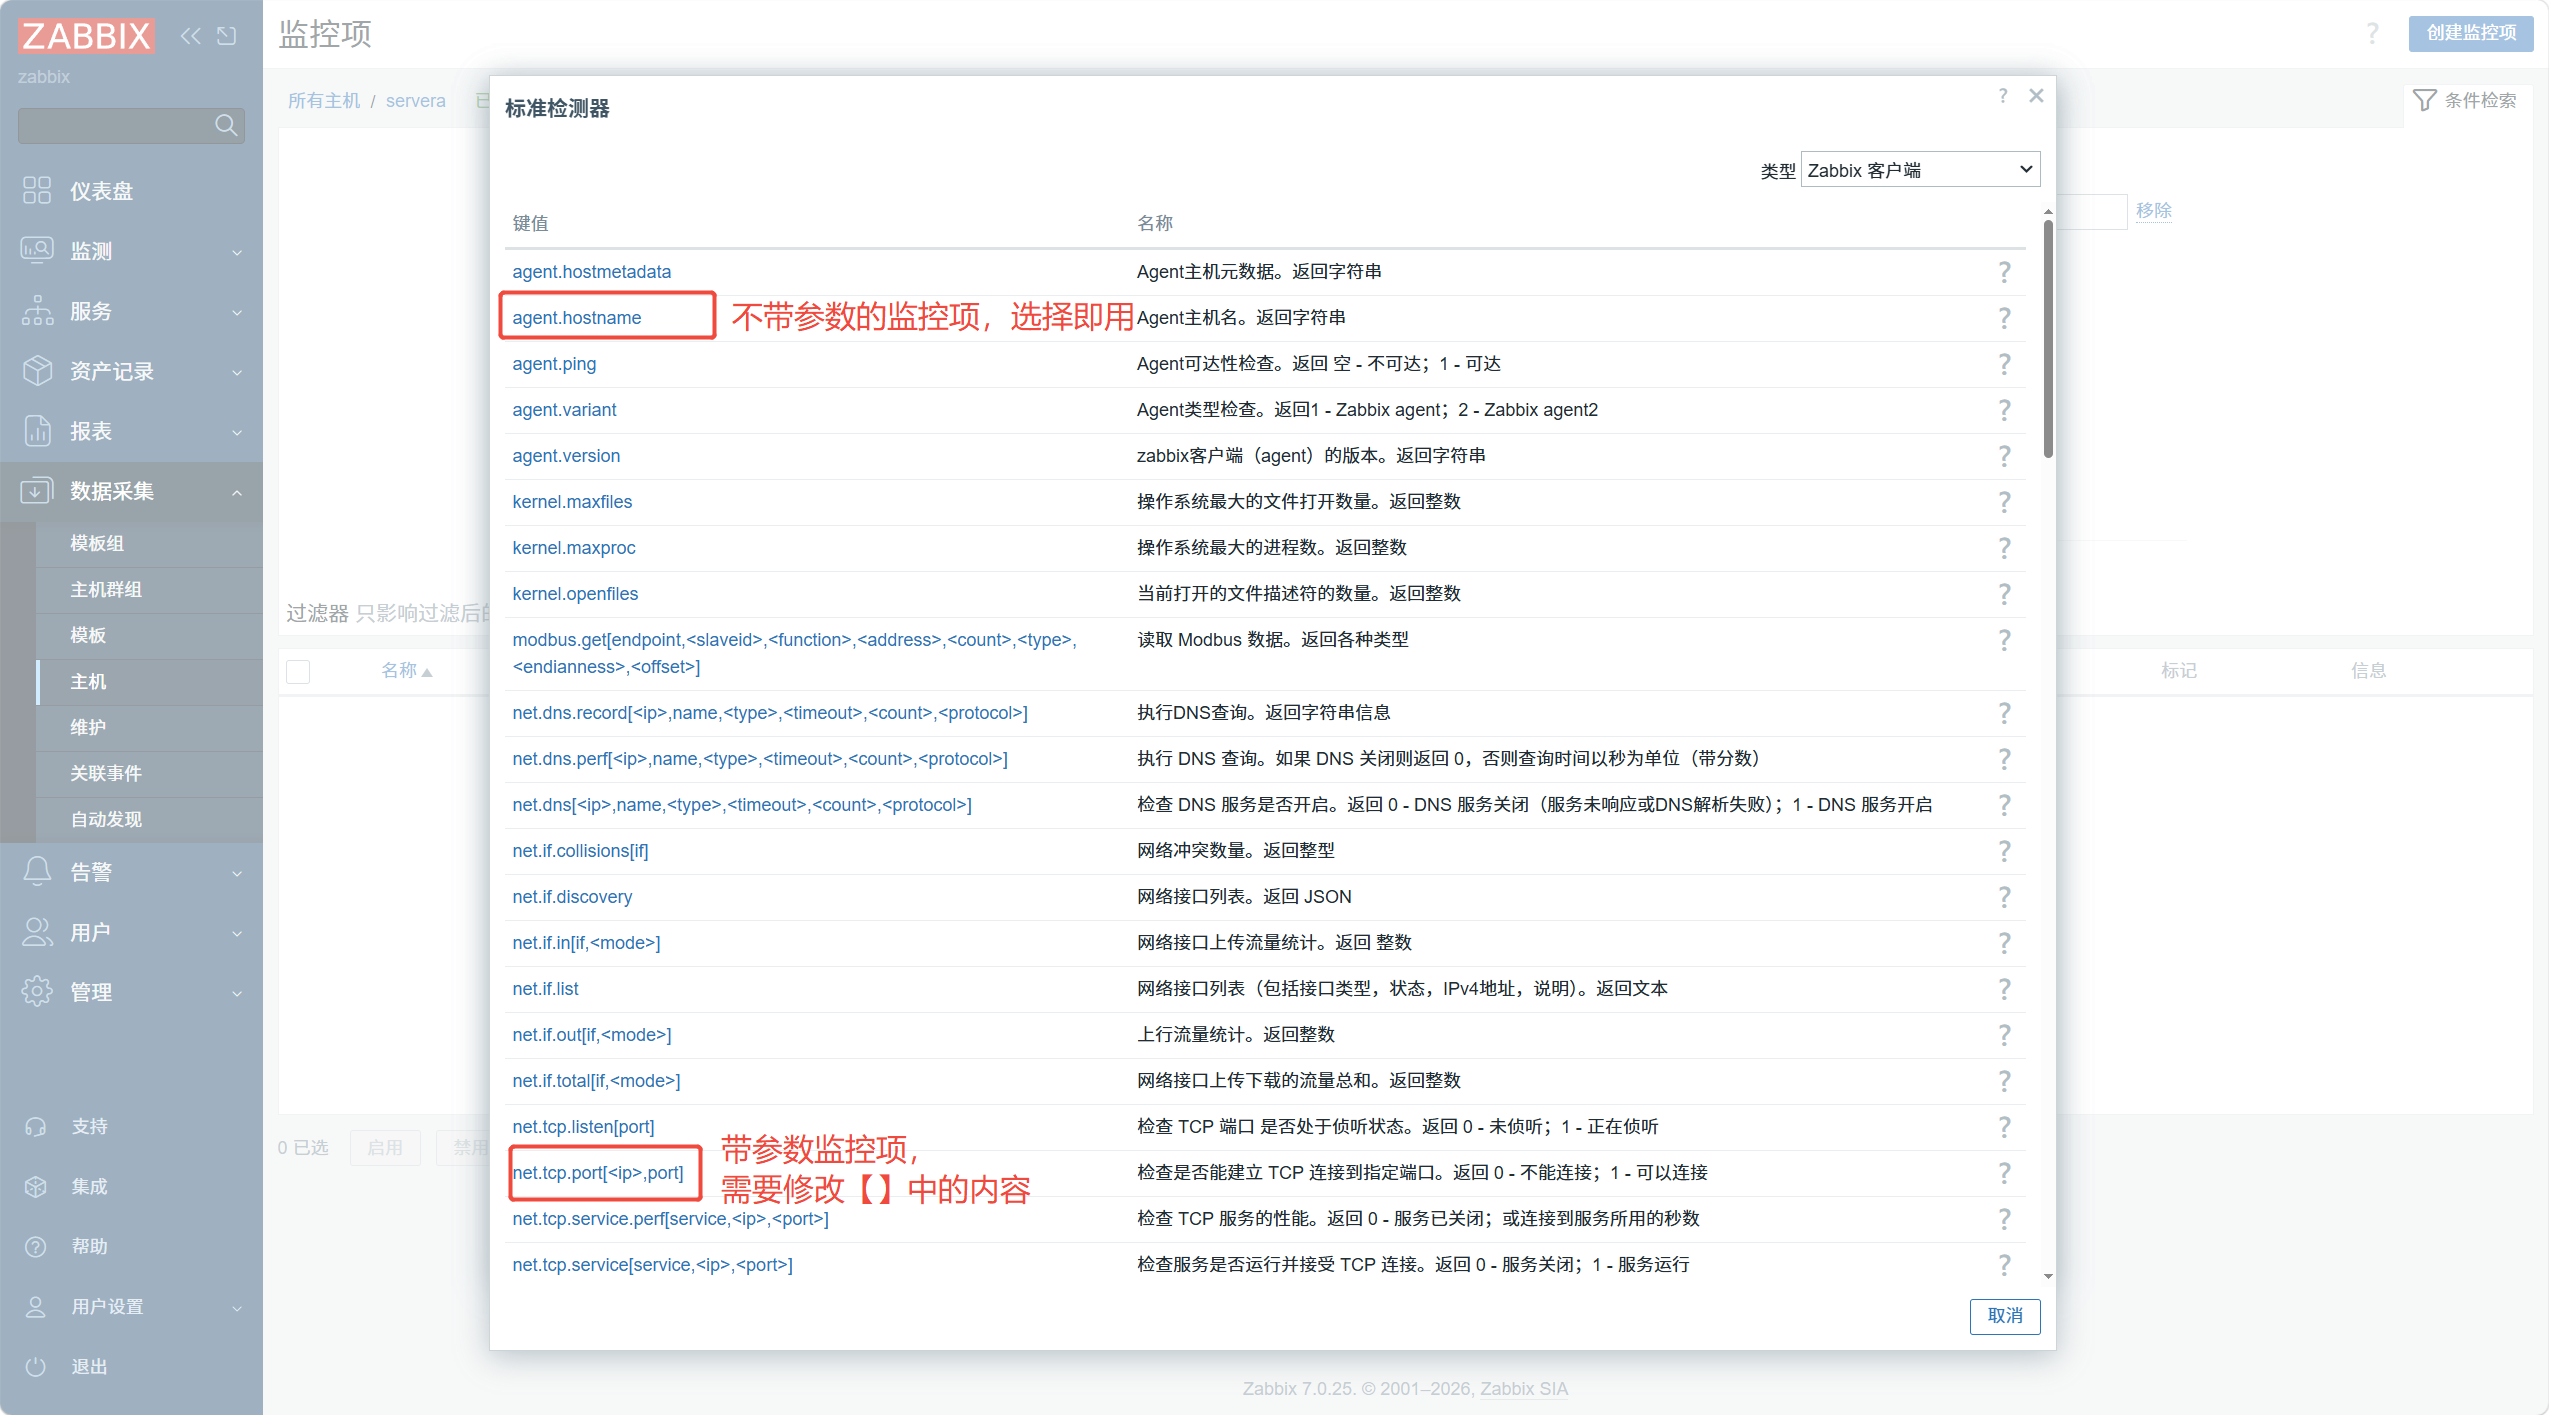Click the 移除 remove link
Image resolution: width=2549 pixels, height=1415 pixels.
(x=2154, y=211)
